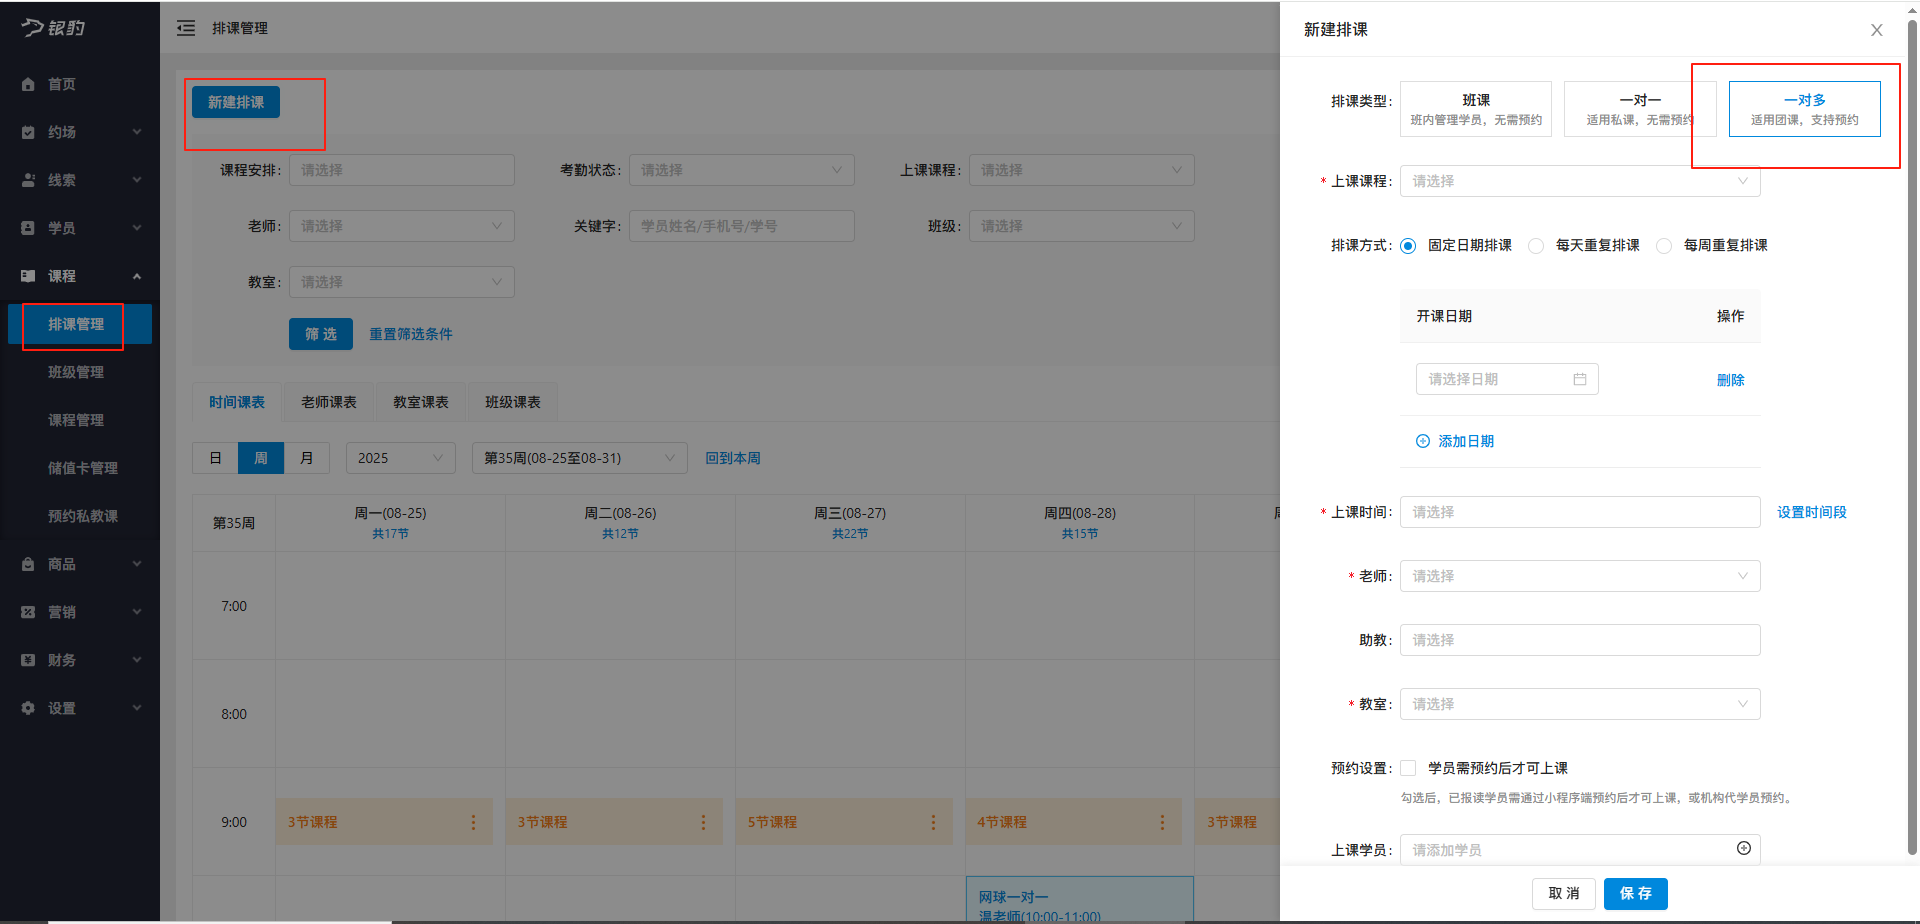The width and height of the screenshot is (1920, 924).
Task: Click the 回到本周 link
Action: (x=733, y=457)
